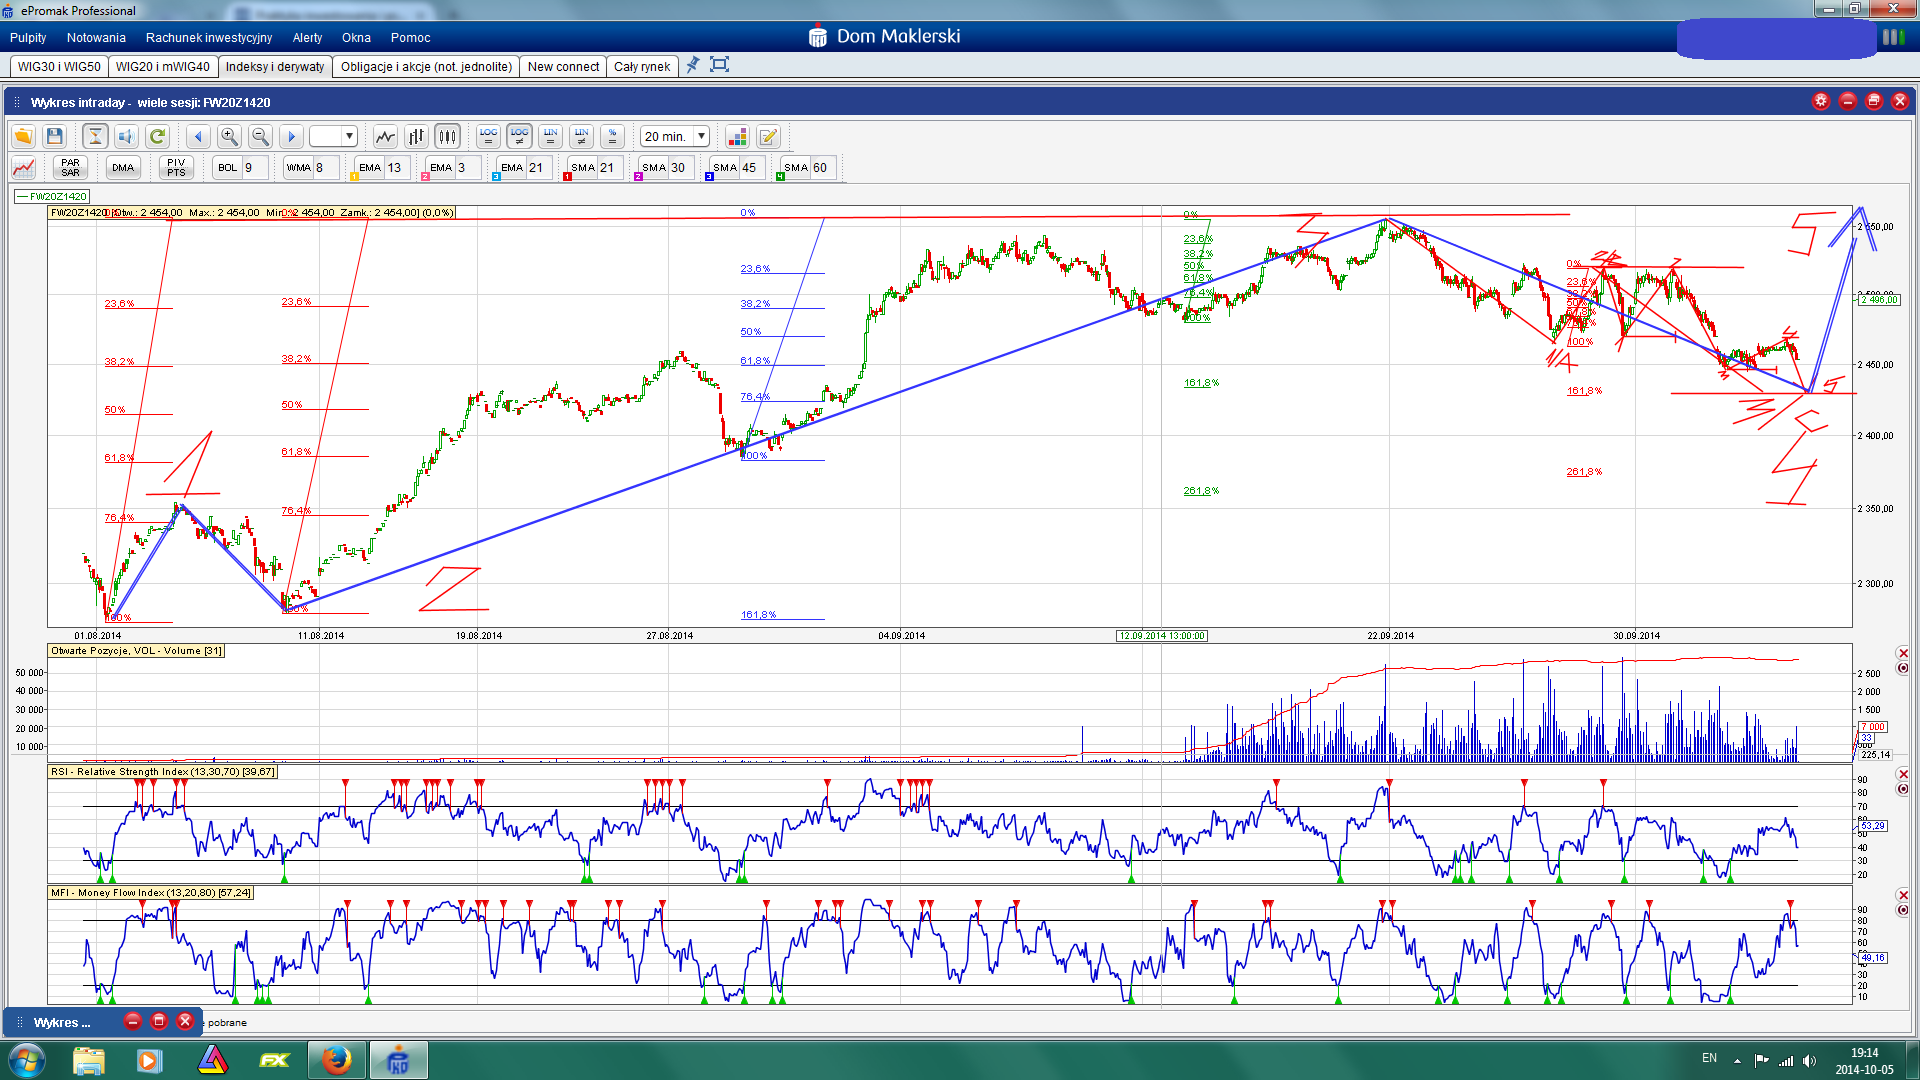The image size is (1920, 1080).
Task: Click the refresh chart icon
Action: 157,137
